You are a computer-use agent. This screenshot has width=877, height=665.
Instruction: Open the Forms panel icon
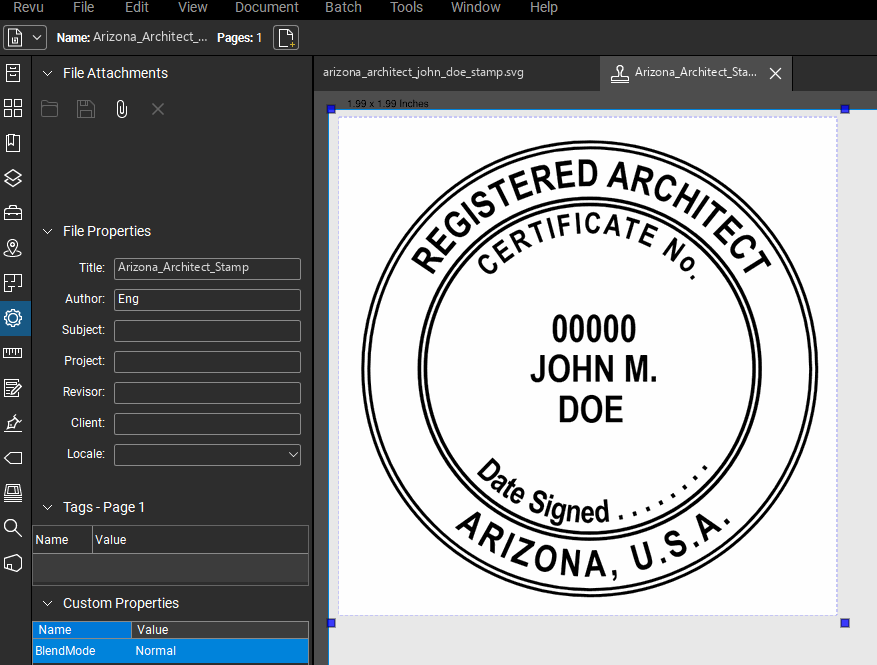click(x=13, y=388)
